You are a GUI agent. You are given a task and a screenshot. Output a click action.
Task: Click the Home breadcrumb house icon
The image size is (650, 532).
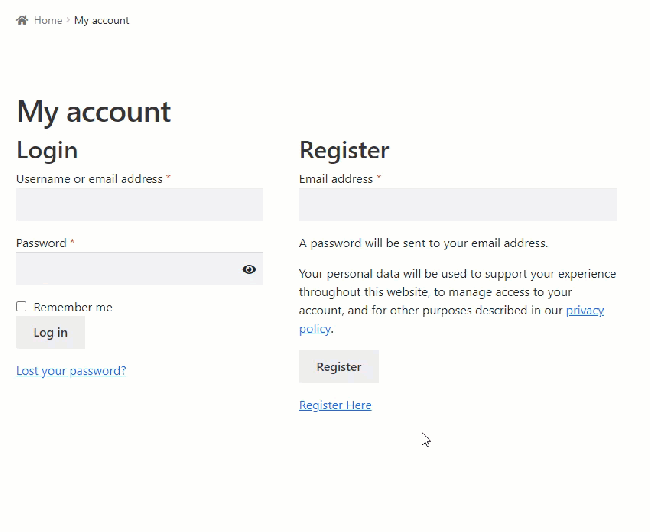click(x=22, y=20)
